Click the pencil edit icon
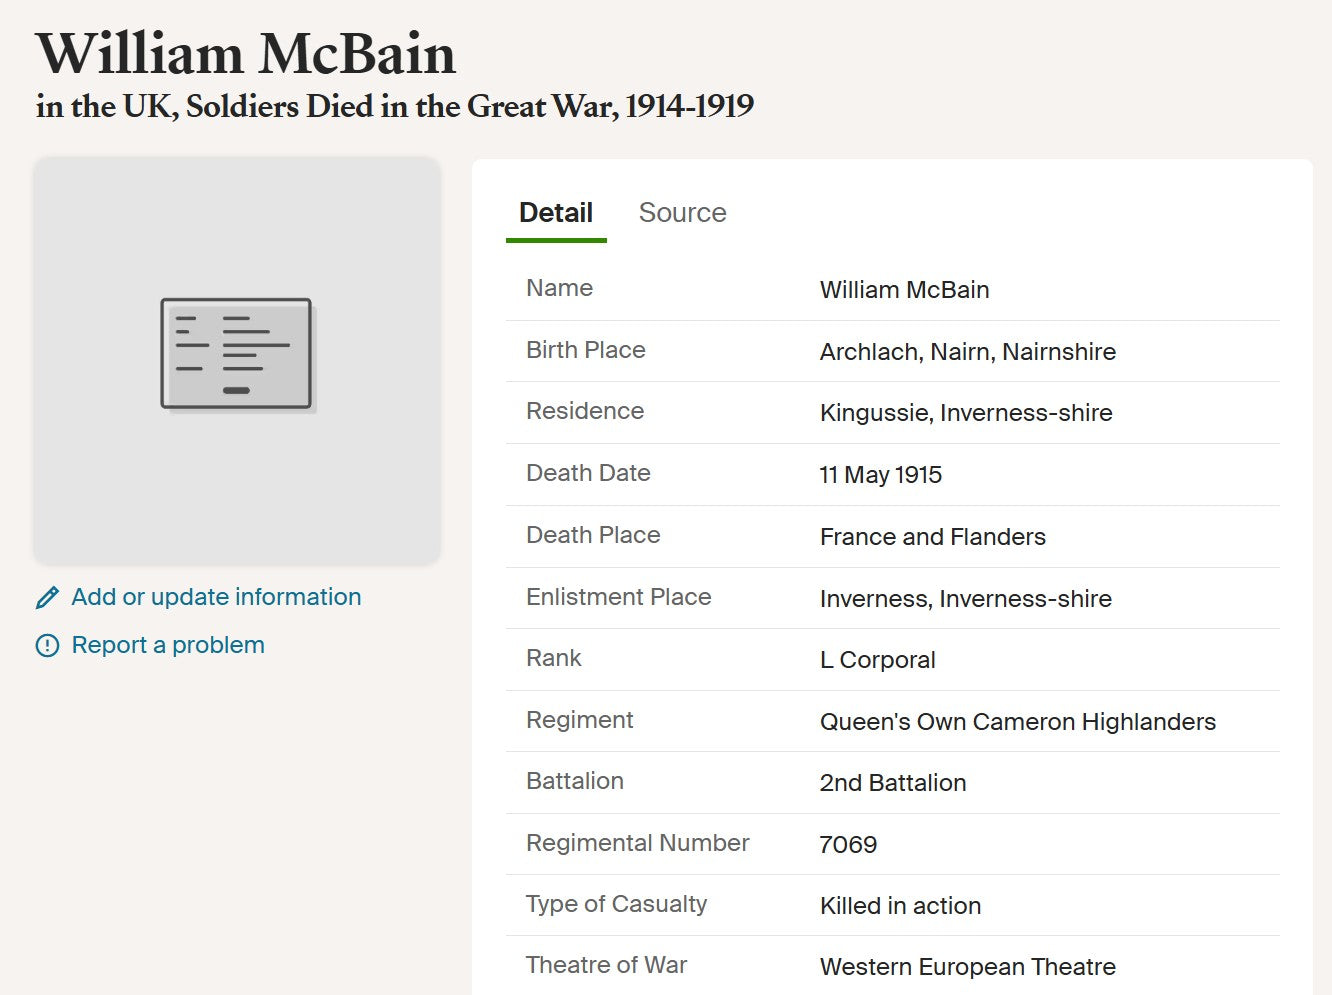The width and height of the screenshot is (1332, 995). point(46,596)
